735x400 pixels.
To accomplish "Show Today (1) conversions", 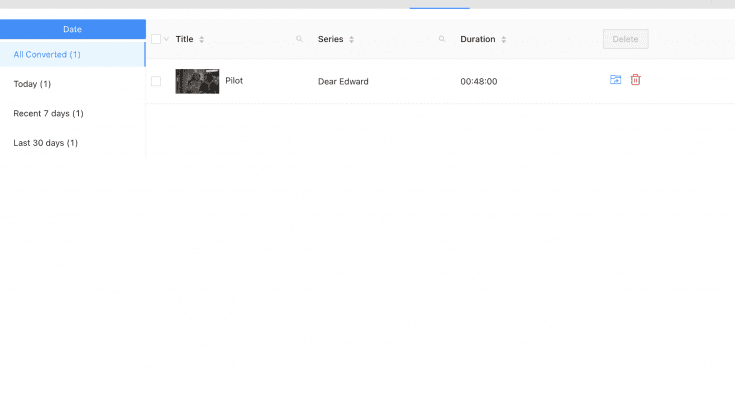I will pyautogui.click(x=32, y=84).
